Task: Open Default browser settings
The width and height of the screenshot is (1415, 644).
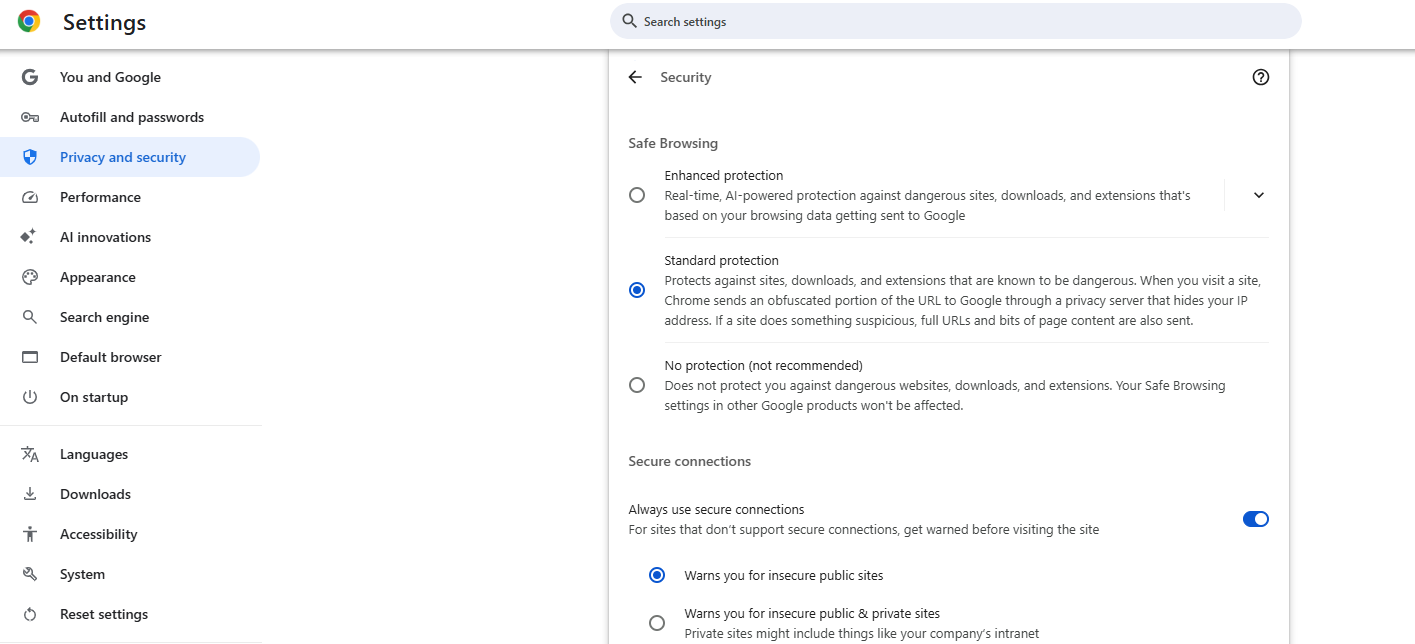Action: pos(130,357)
